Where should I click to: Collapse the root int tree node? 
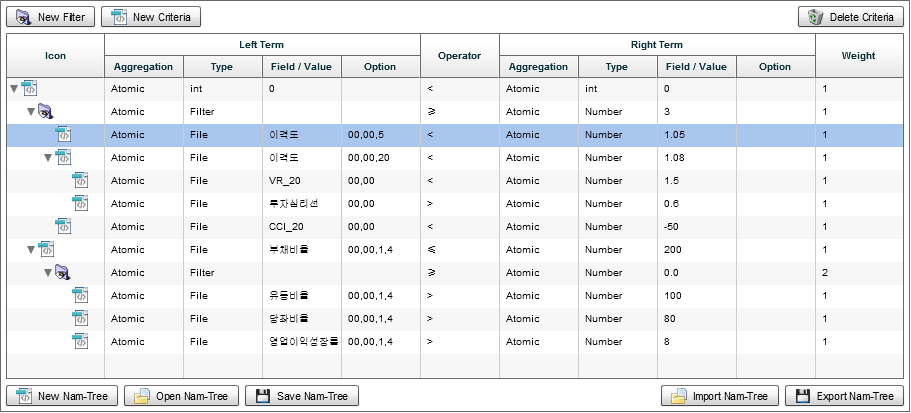pyautogui.click(x=13, y=89)
